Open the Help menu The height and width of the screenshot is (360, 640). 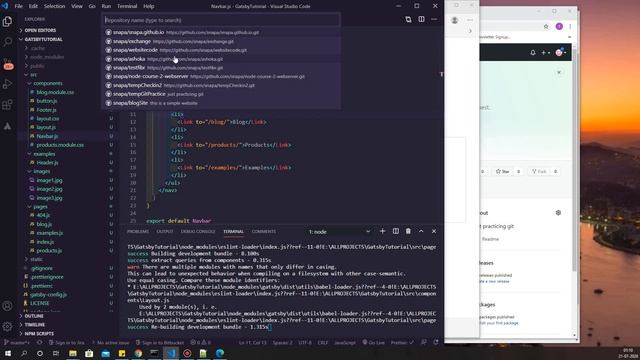click(x=149, y=6)
